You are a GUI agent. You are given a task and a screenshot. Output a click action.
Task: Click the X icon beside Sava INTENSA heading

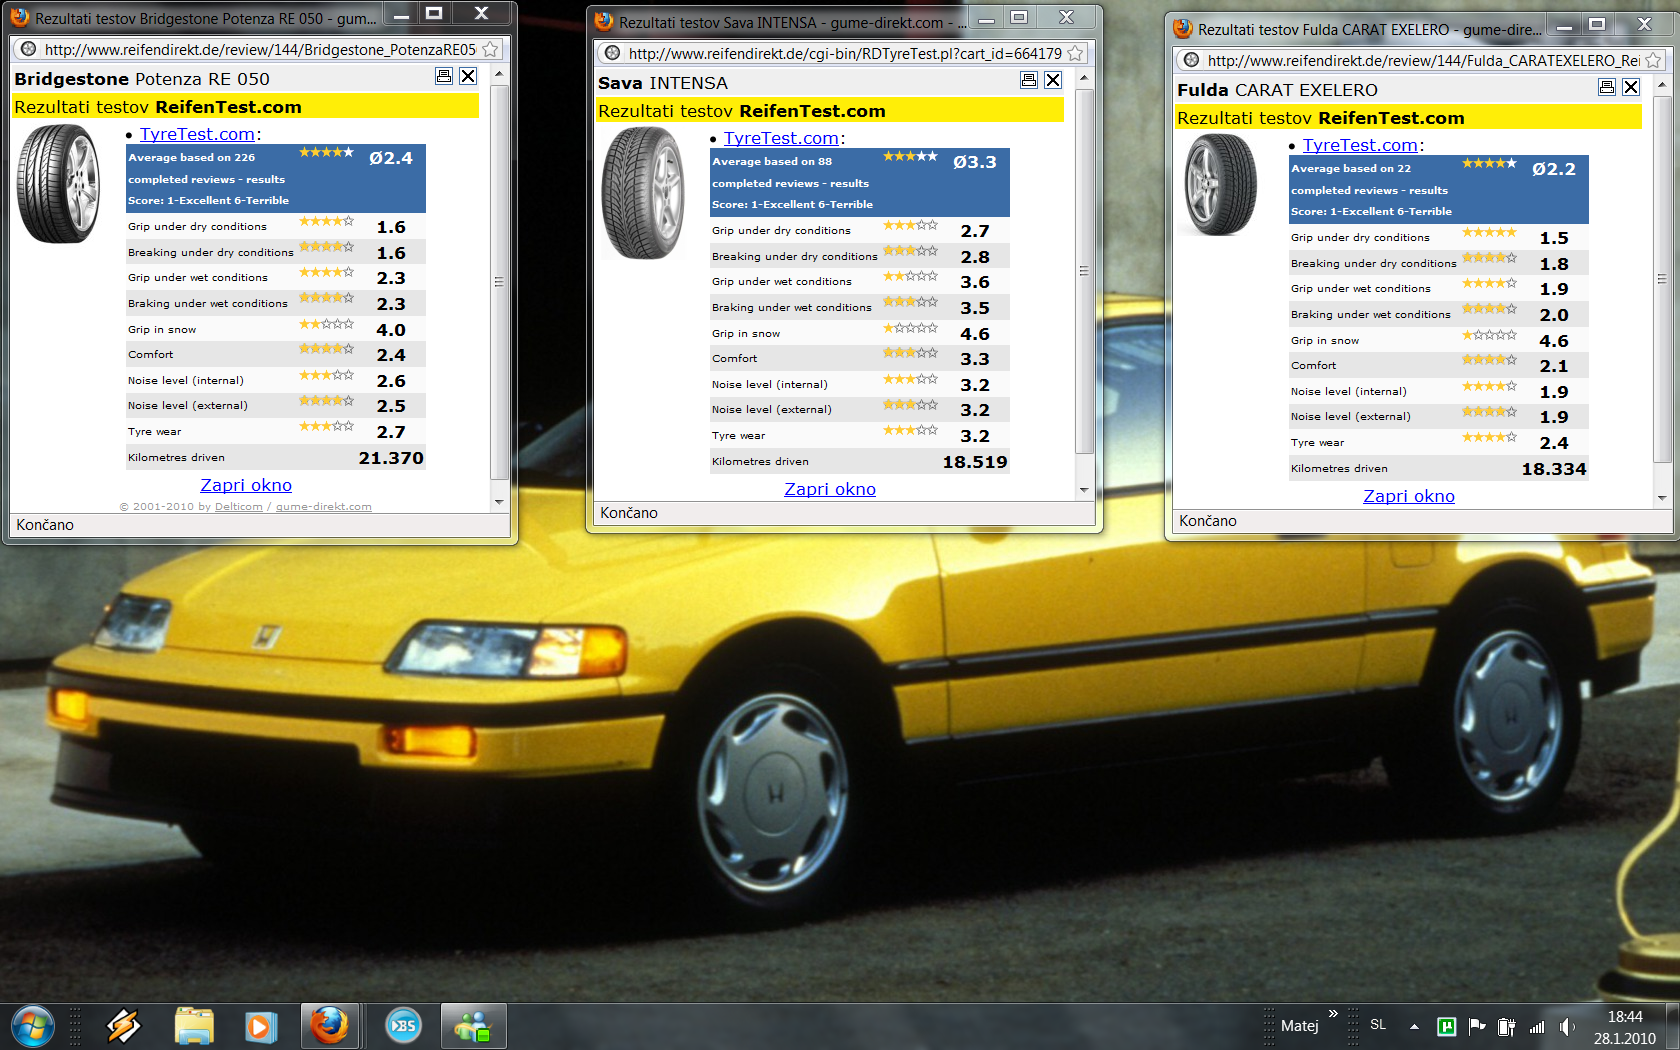tap(1053, 80)
